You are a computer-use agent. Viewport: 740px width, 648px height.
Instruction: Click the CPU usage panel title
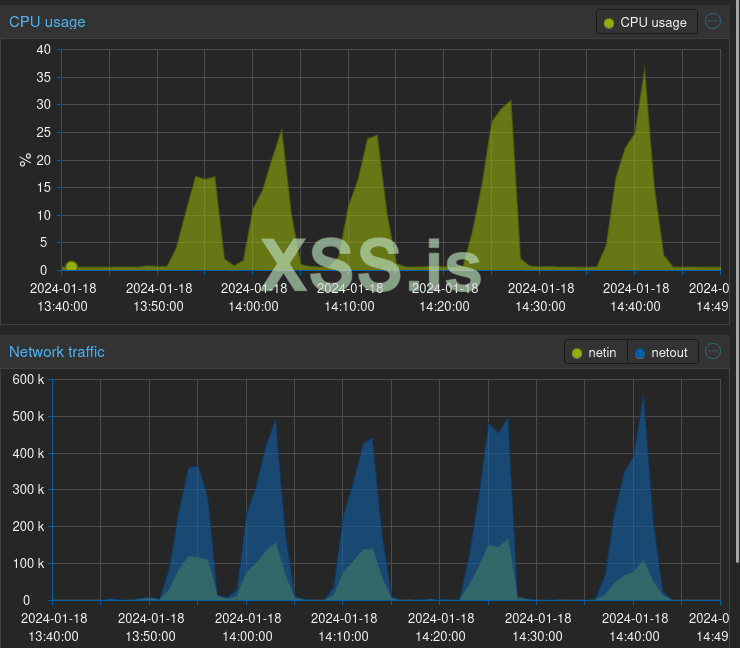click(47, 22)
